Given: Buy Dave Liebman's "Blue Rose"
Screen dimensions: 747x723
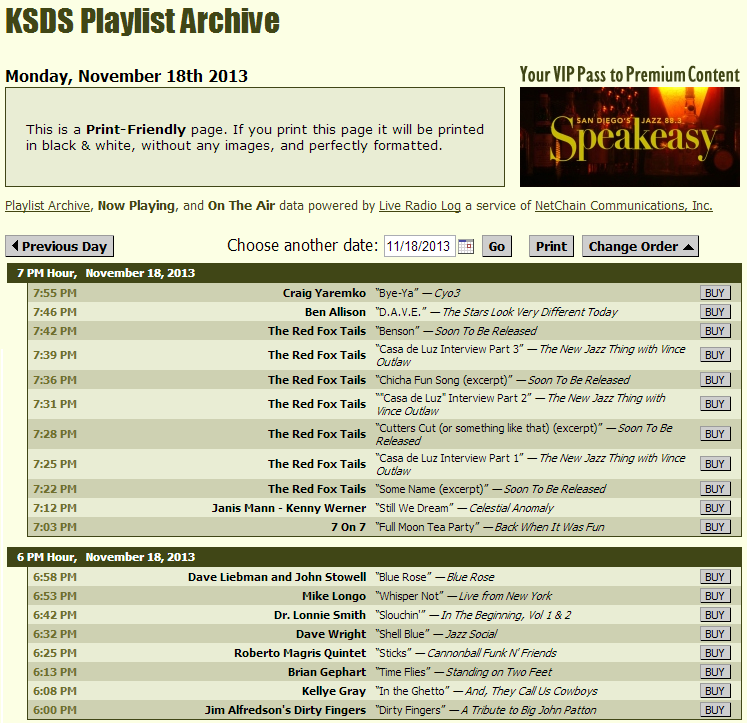Looking at the screenshot, I should (x=715, y=577).
